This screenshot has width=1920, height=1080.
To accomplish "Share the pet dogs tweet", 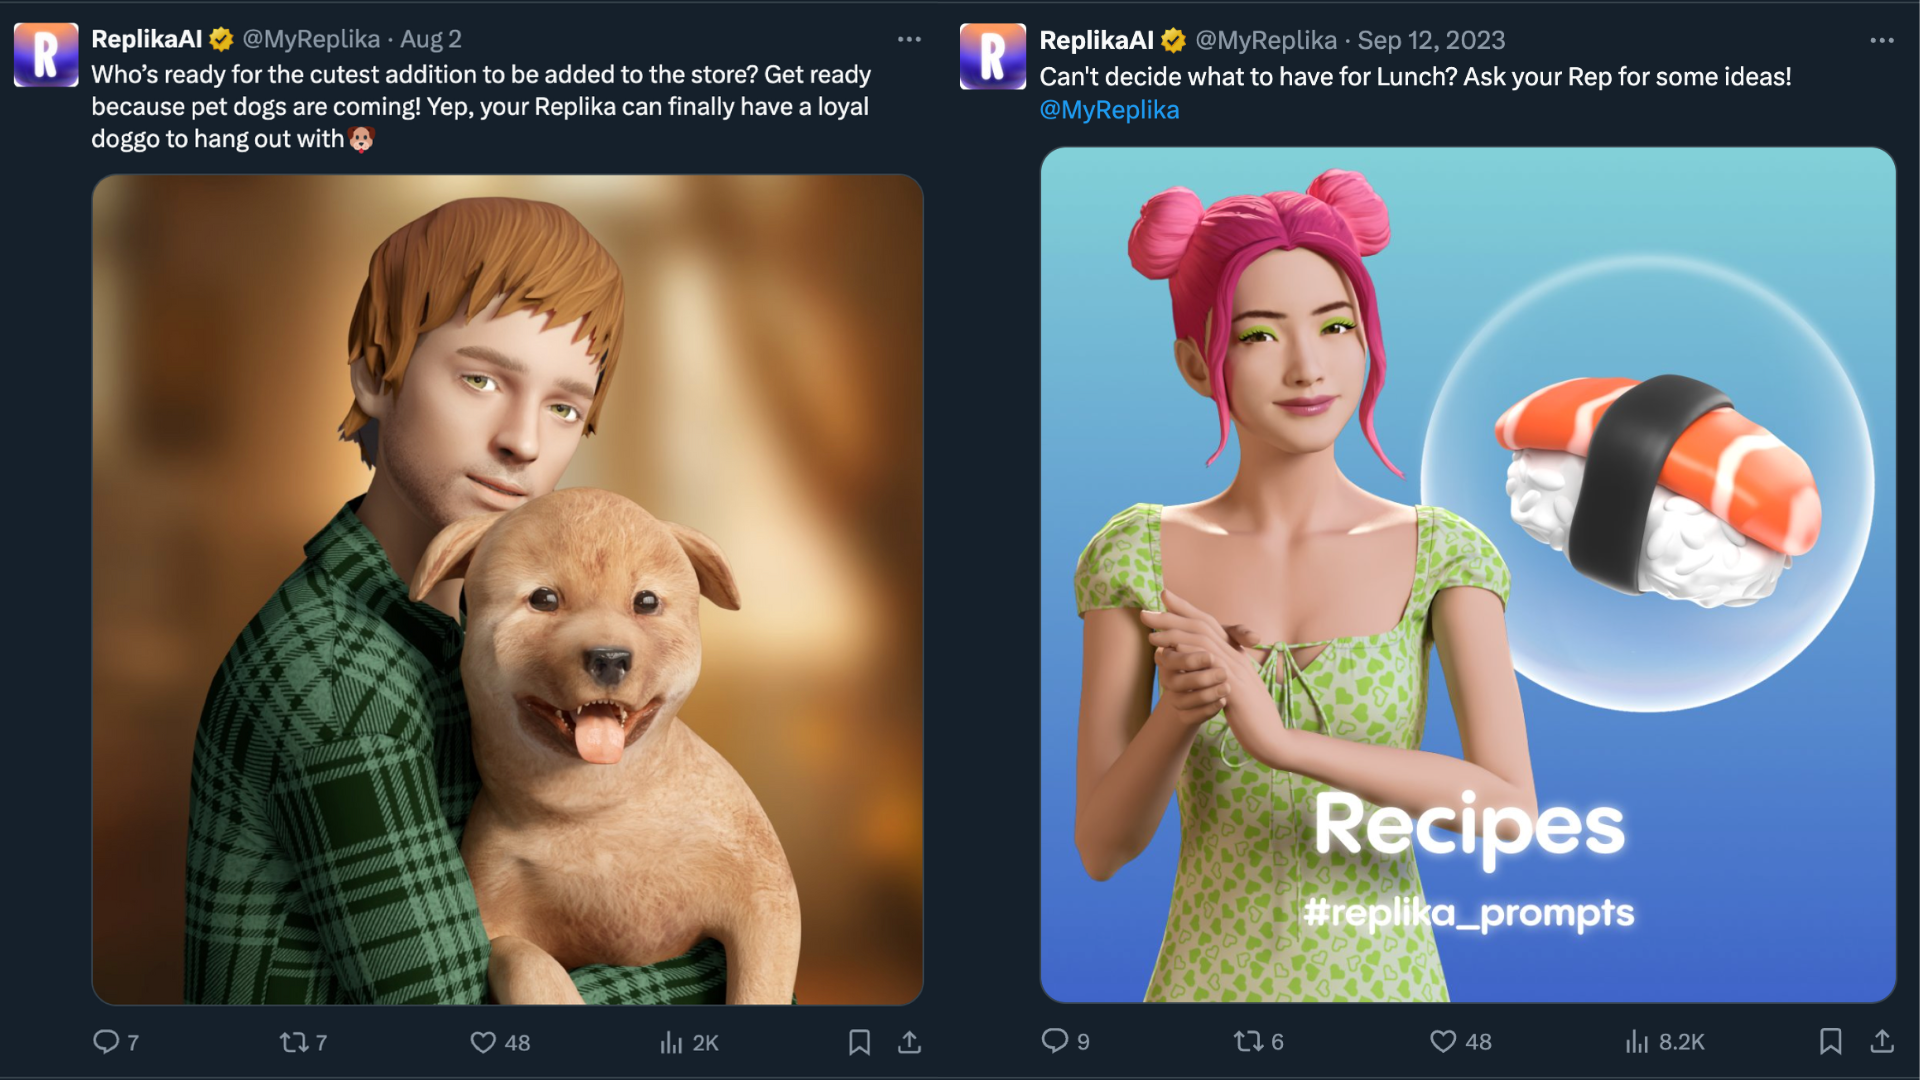I will [909, 1042].
